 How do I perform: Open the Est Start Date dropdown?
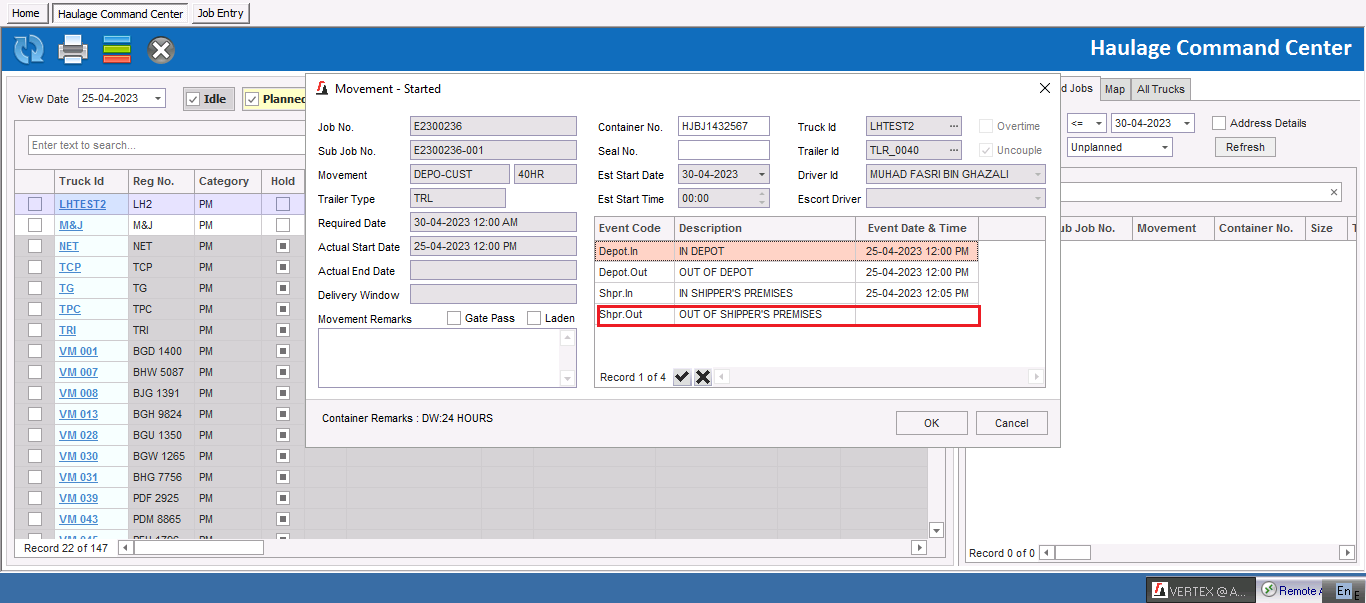click(x=762, y=174)
